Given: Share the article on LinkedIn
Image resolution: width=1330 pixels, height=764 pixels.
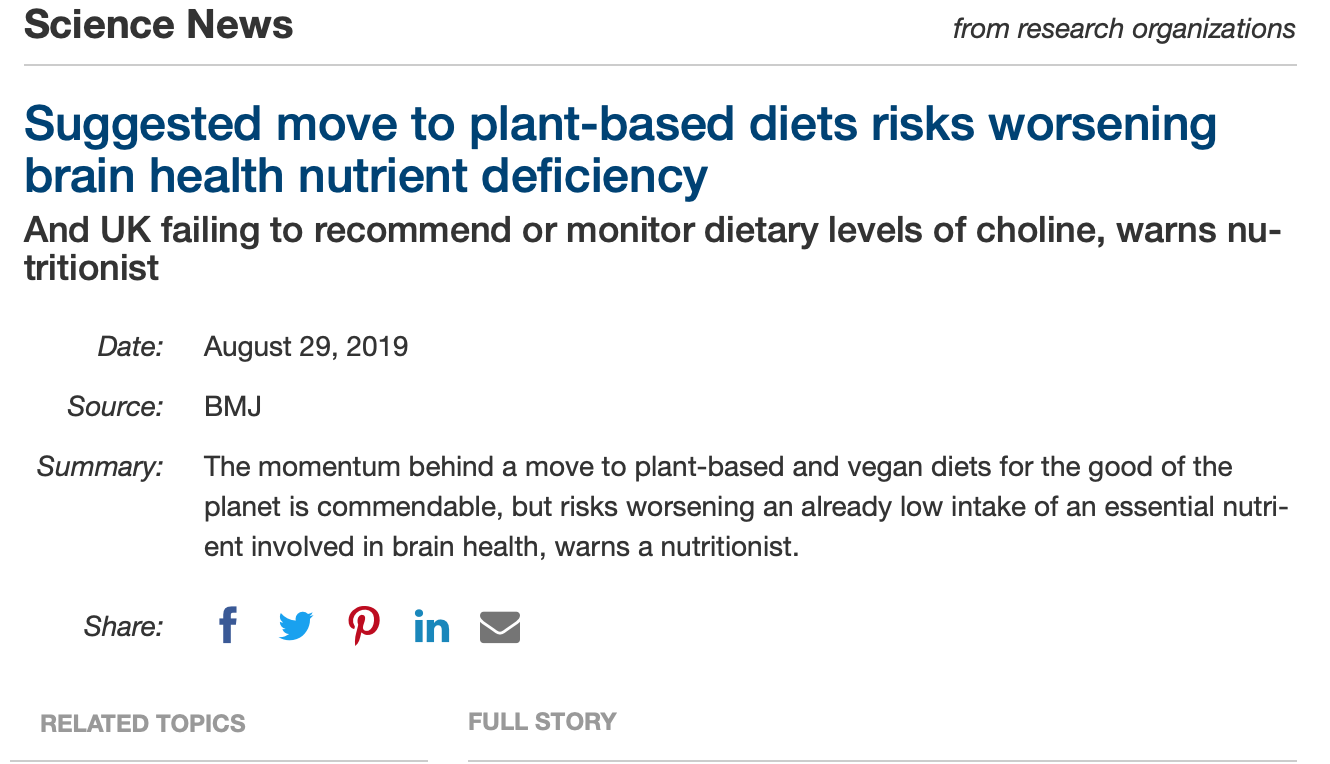Looking at the screenshot, I should coord(432,627).
